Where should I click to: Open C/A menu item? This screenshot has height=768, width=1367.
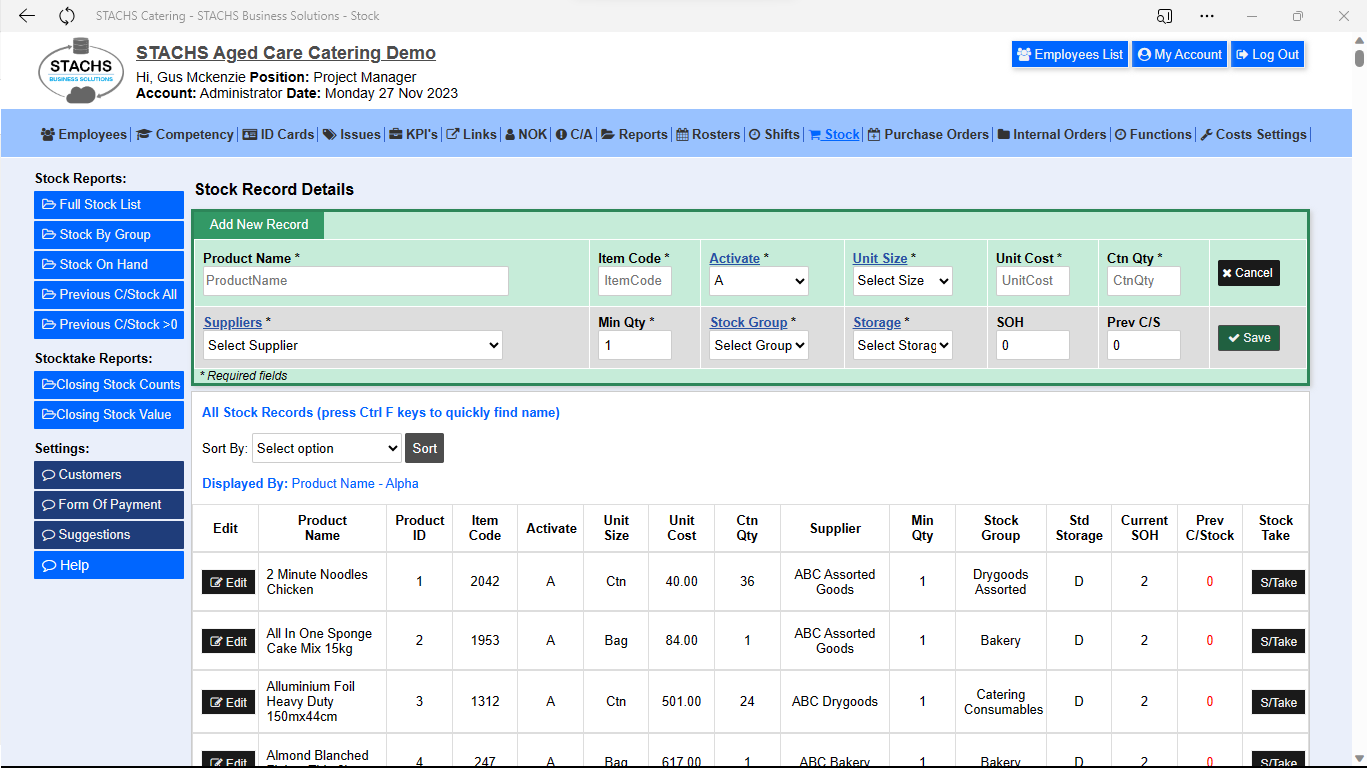click(x=574, y=134)
